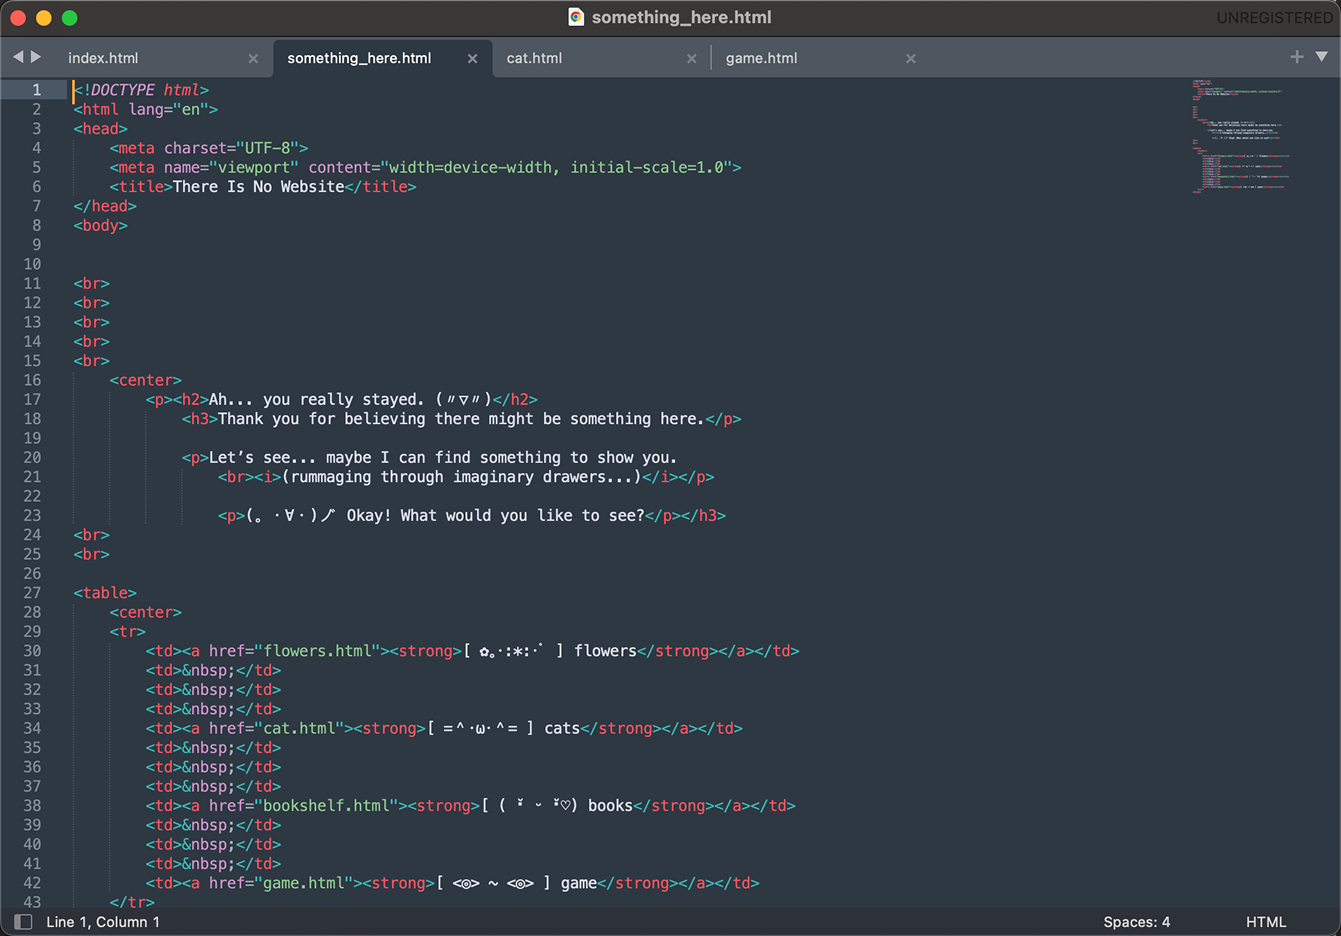This screenshot has width=1341, height=936.
Task: Close the game.html tab
Action: 910,59
